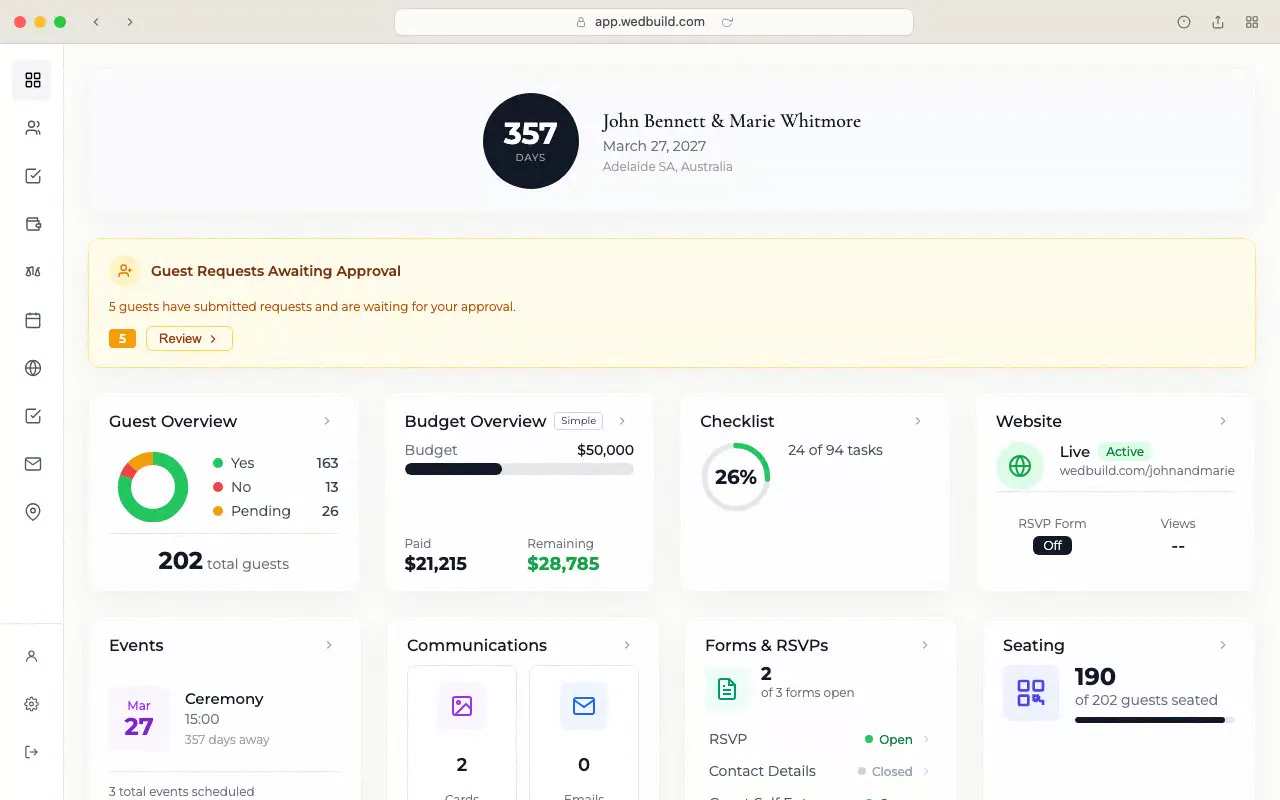Go forward with browser forward arrow
The width and height of the screenshot is (1280, 800).
[130, 22]
